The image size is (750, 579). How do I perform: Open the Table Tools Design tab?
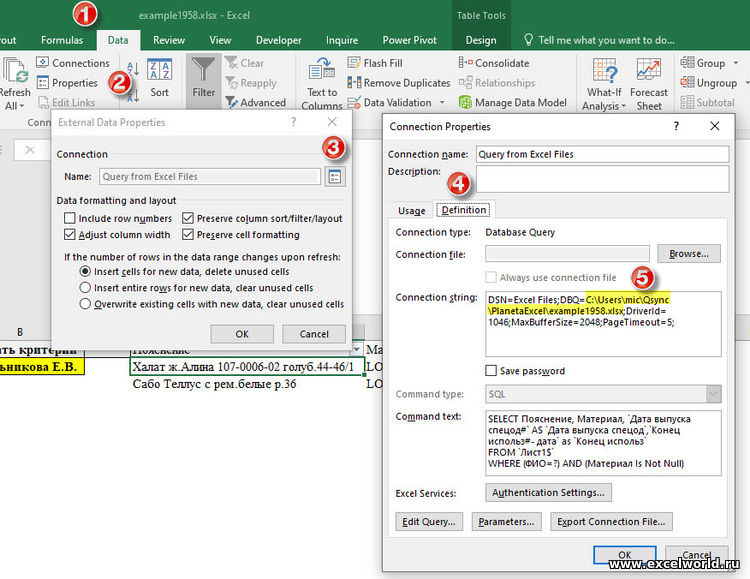click(481, 40)
